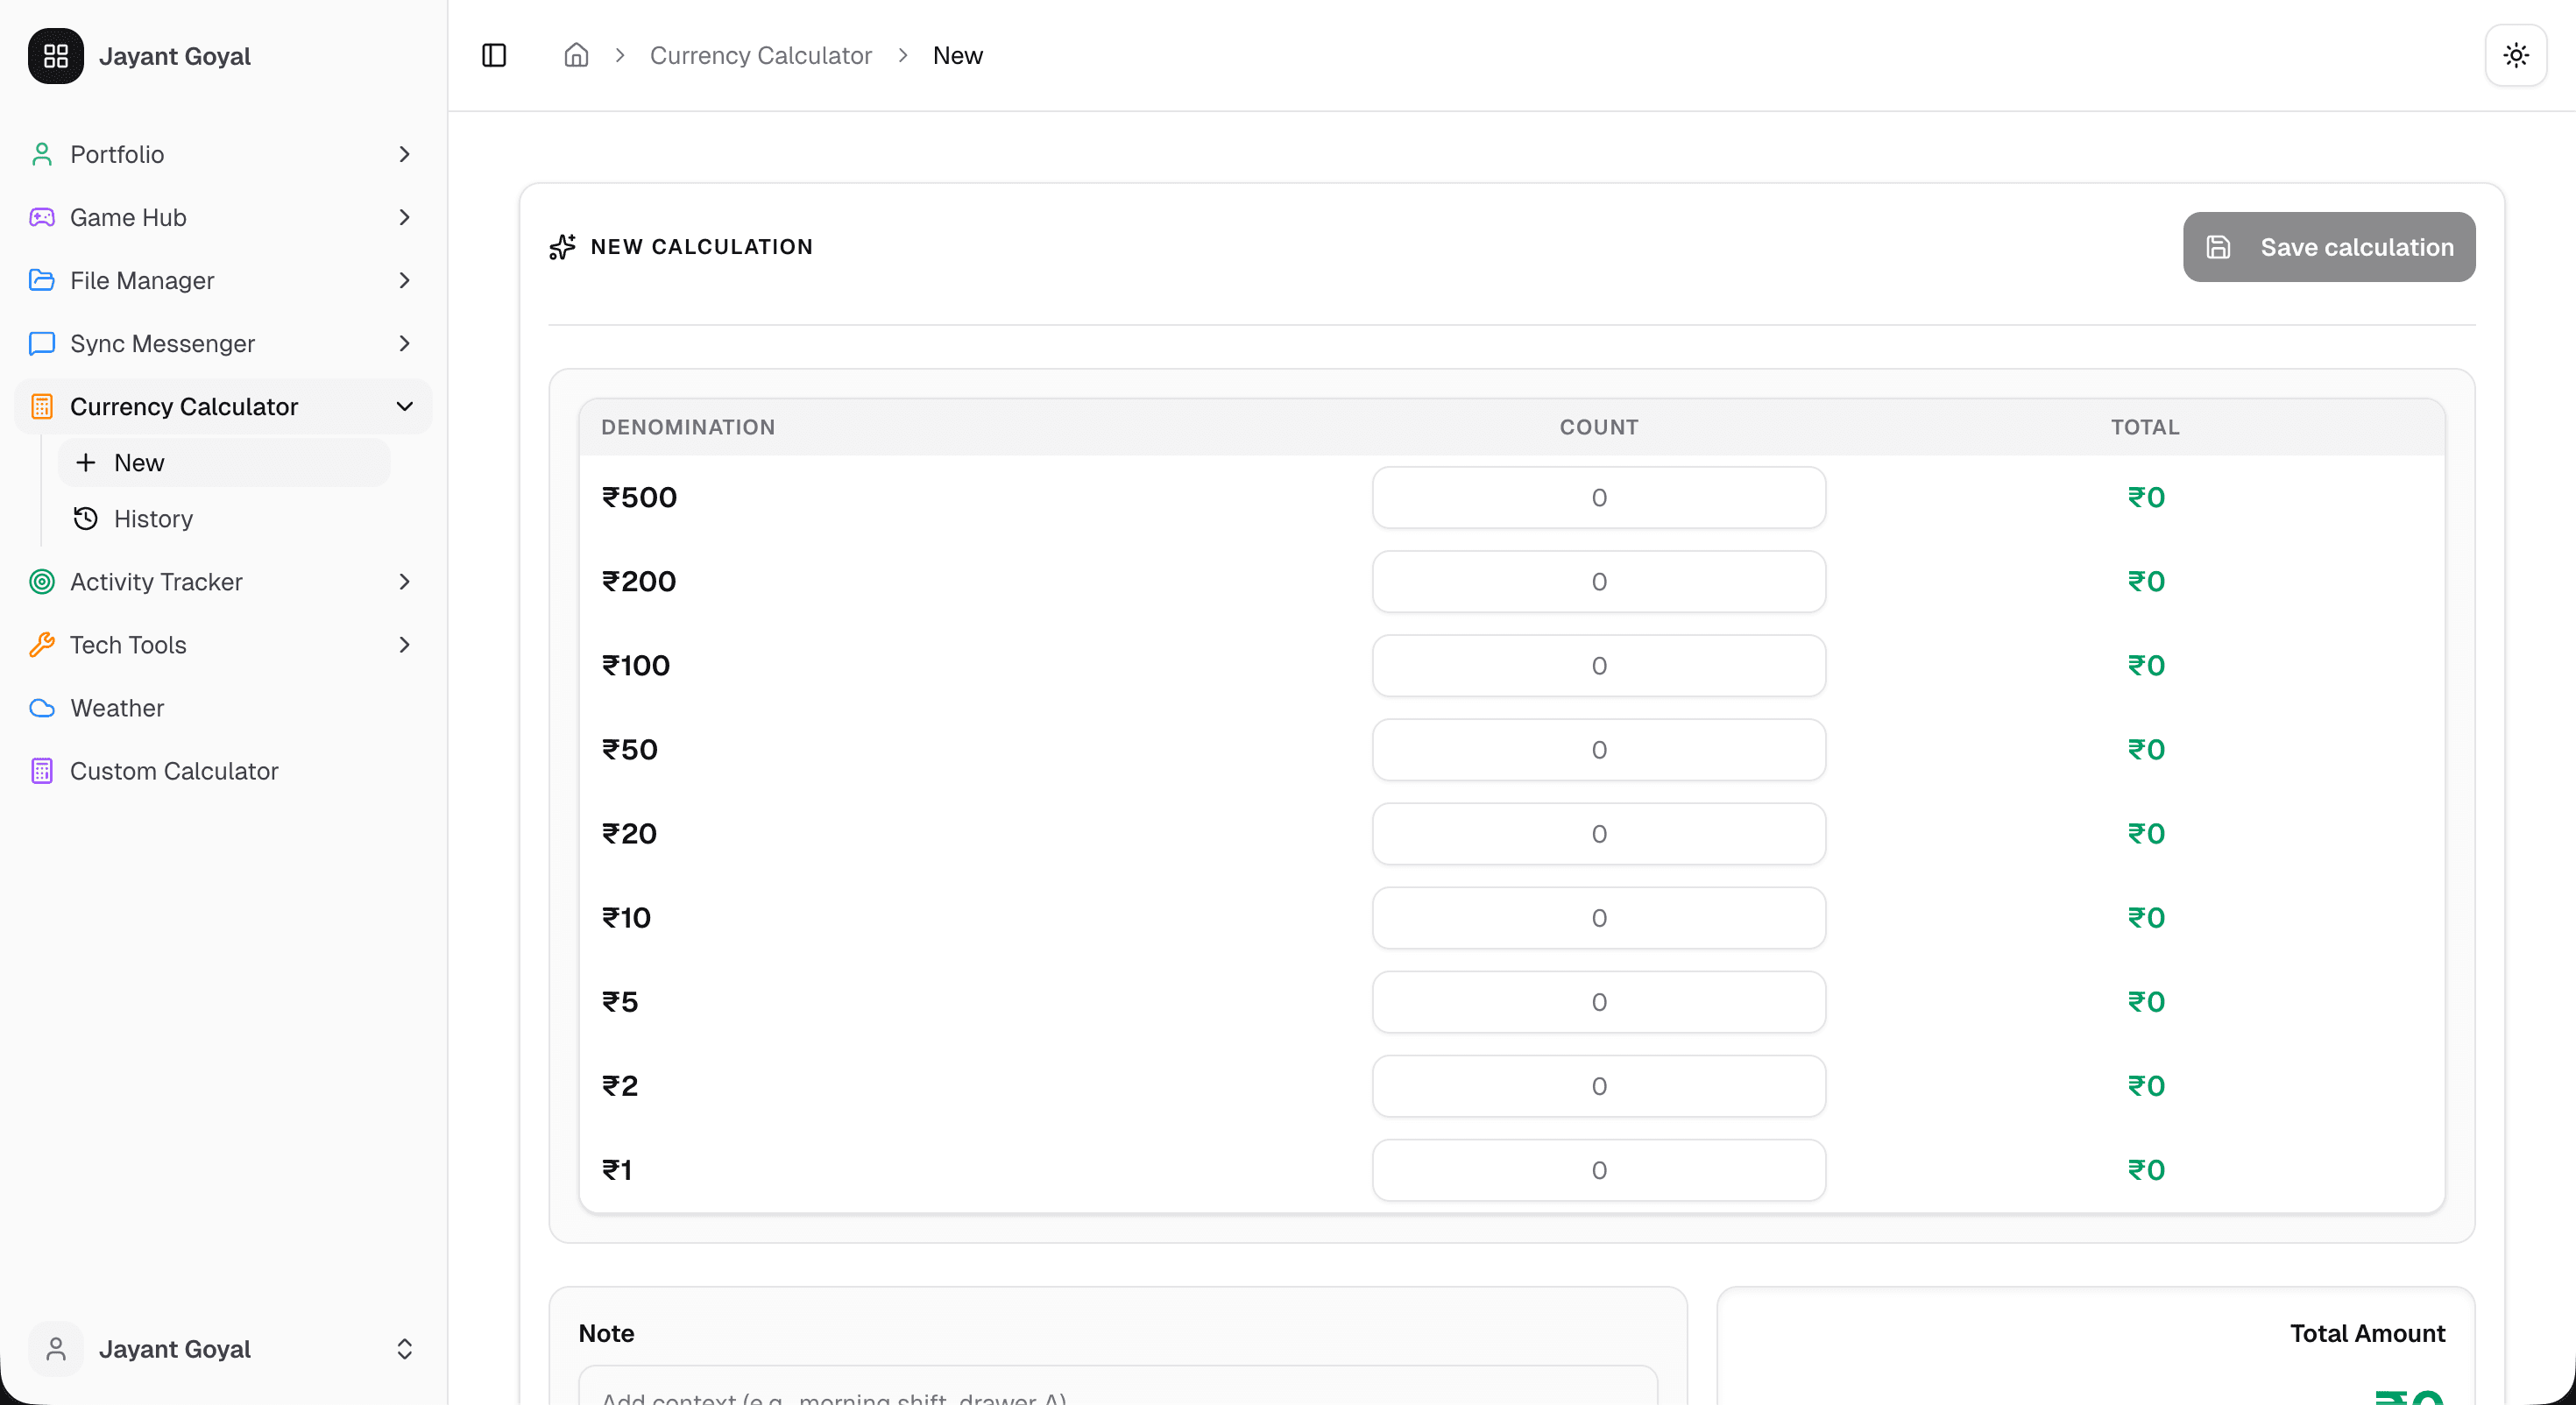Click the ₹500 denomination label
This screenshot has height=1405, width=2576.
tap(639, 497)
